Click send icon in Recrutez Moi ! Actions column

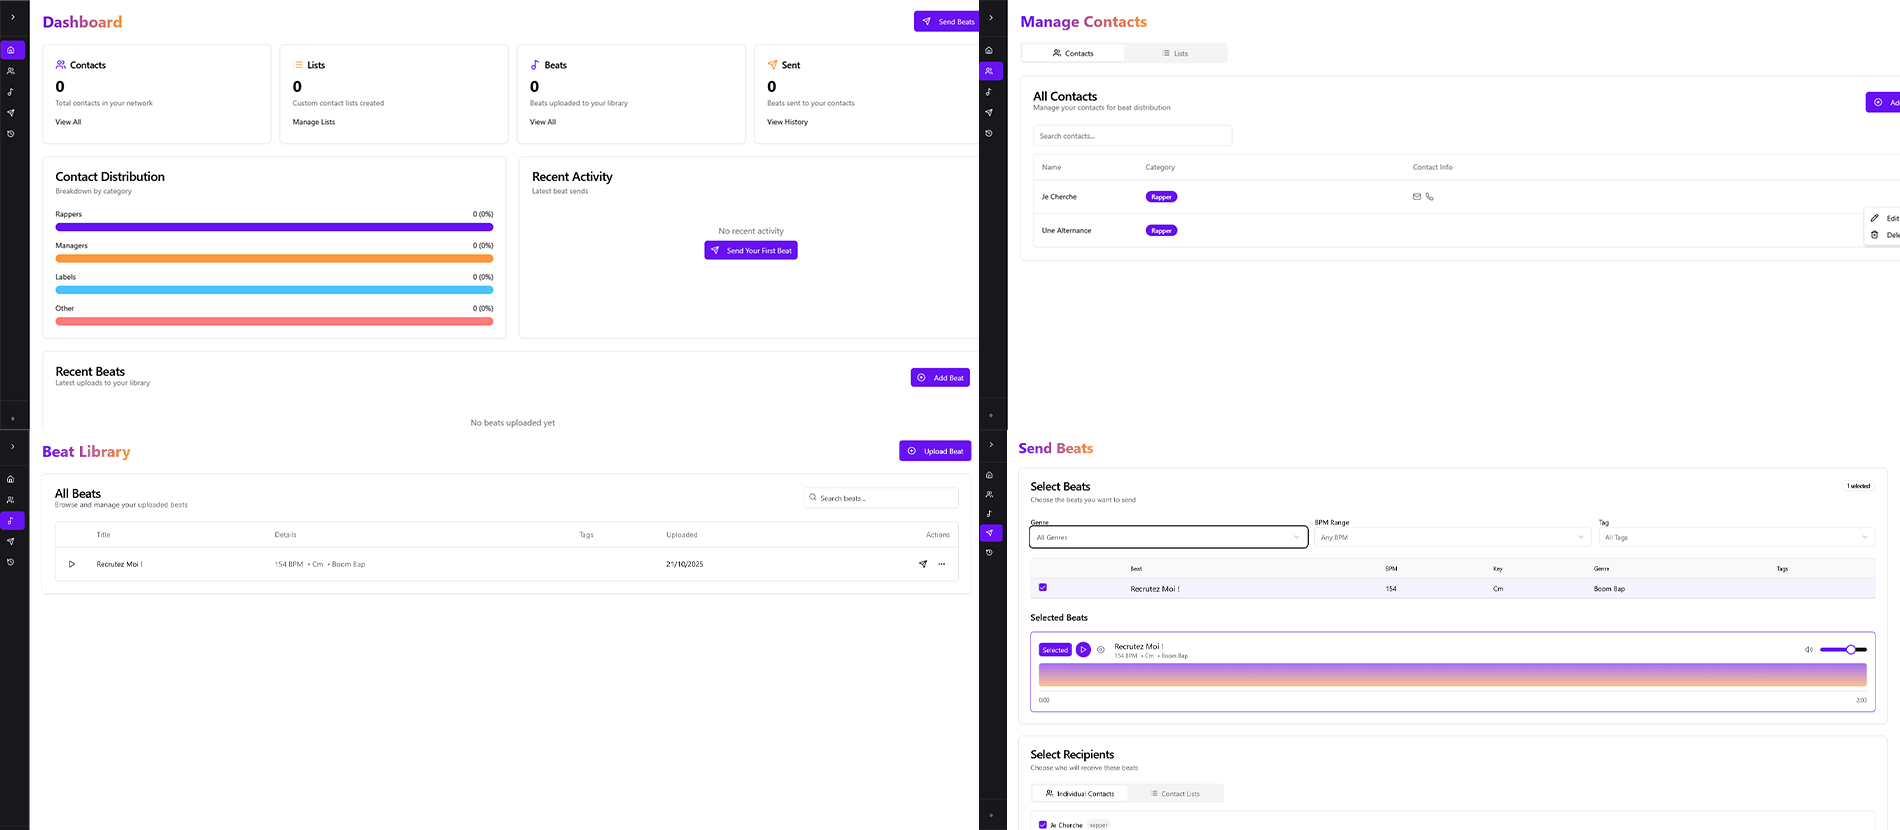pyautogui.click(x=922, y=564)
